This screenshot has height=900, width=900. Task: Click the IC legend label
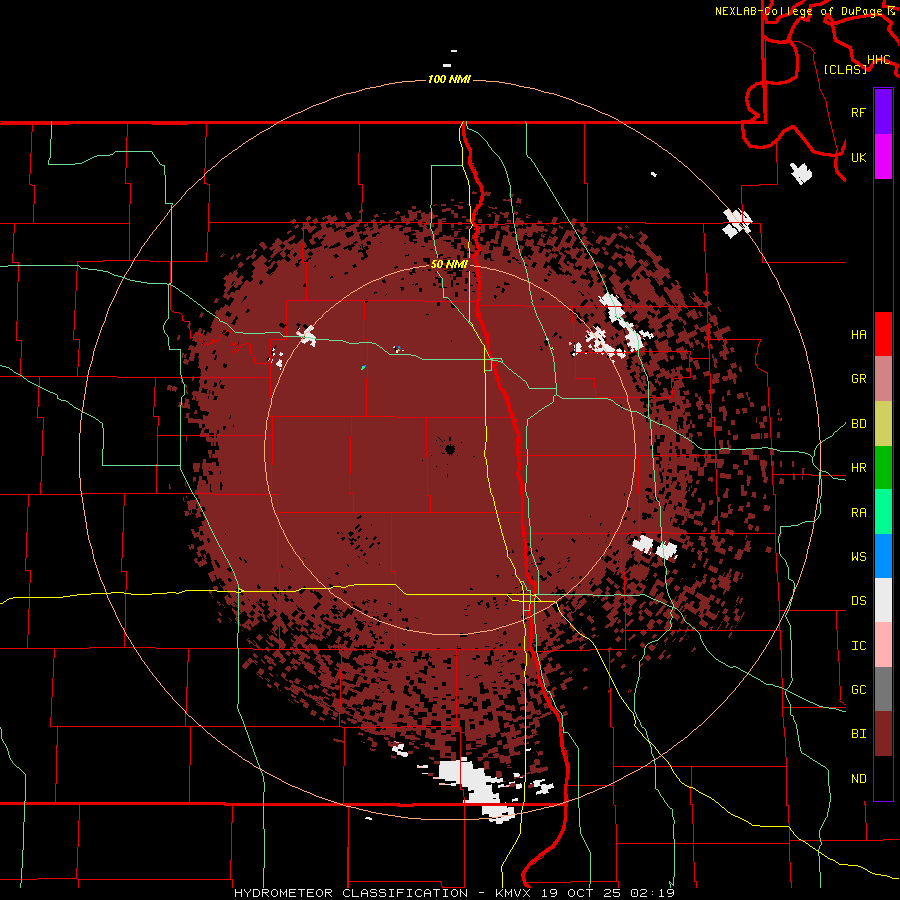pos(858,645)
